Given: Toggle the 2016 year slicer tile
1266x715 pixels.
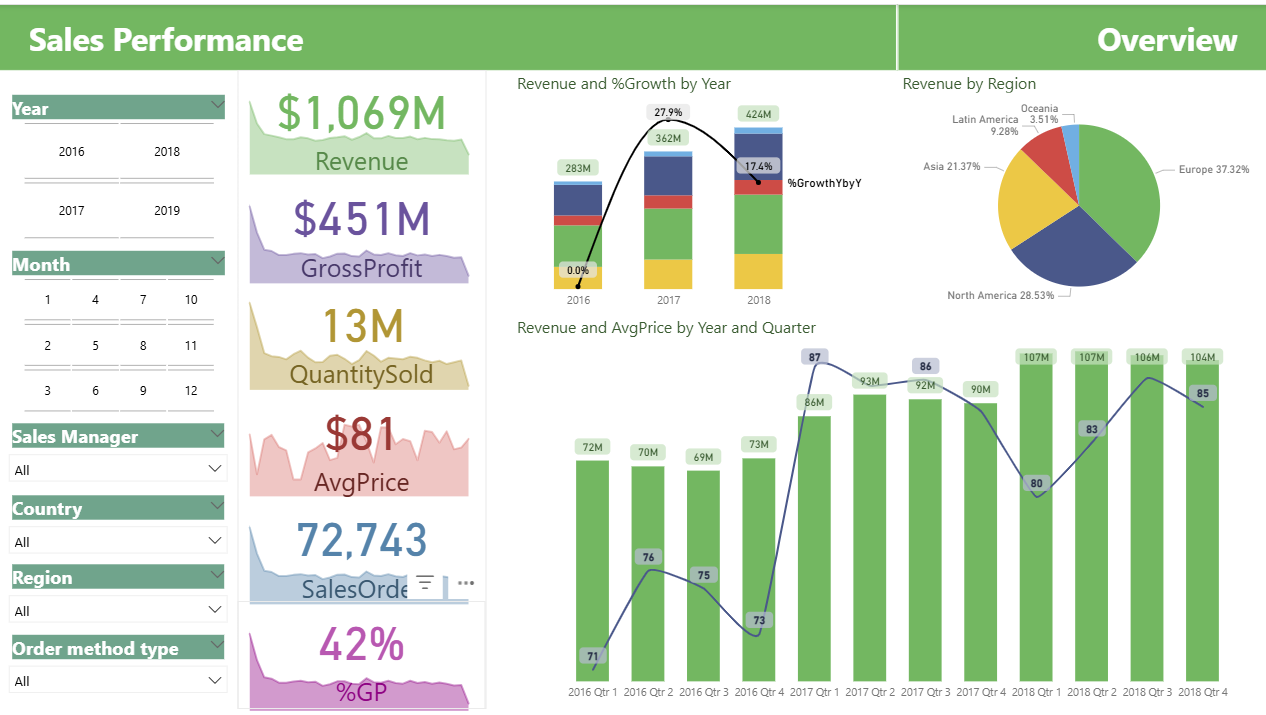Looking at the screenshot, I should click(72, 152).
